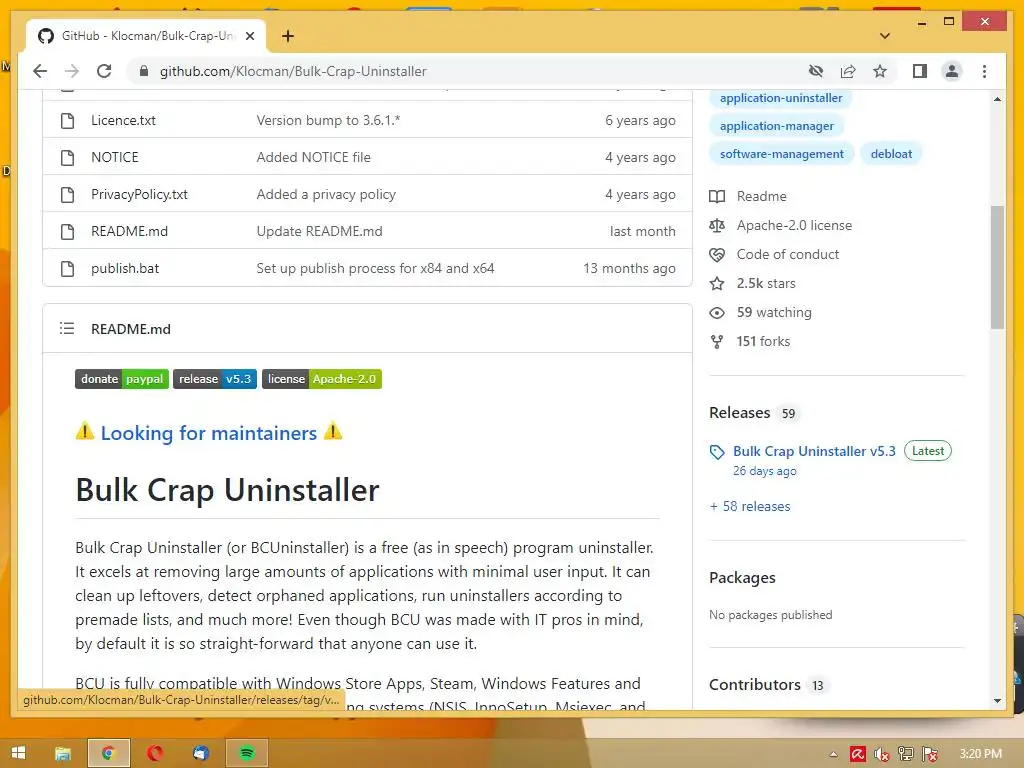
Task: Click the taskbar clock 3:20 PM
Action: (x=980, y=754)
